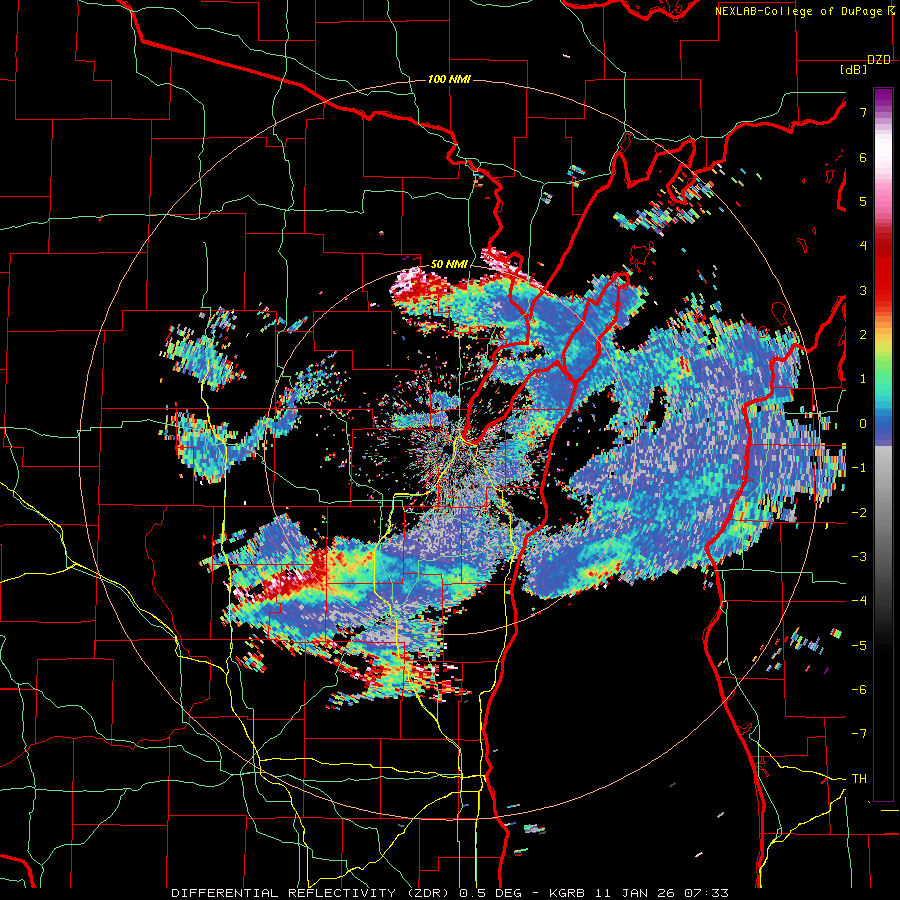
Task: Click the 5 value on the scale
Action: 863,201
